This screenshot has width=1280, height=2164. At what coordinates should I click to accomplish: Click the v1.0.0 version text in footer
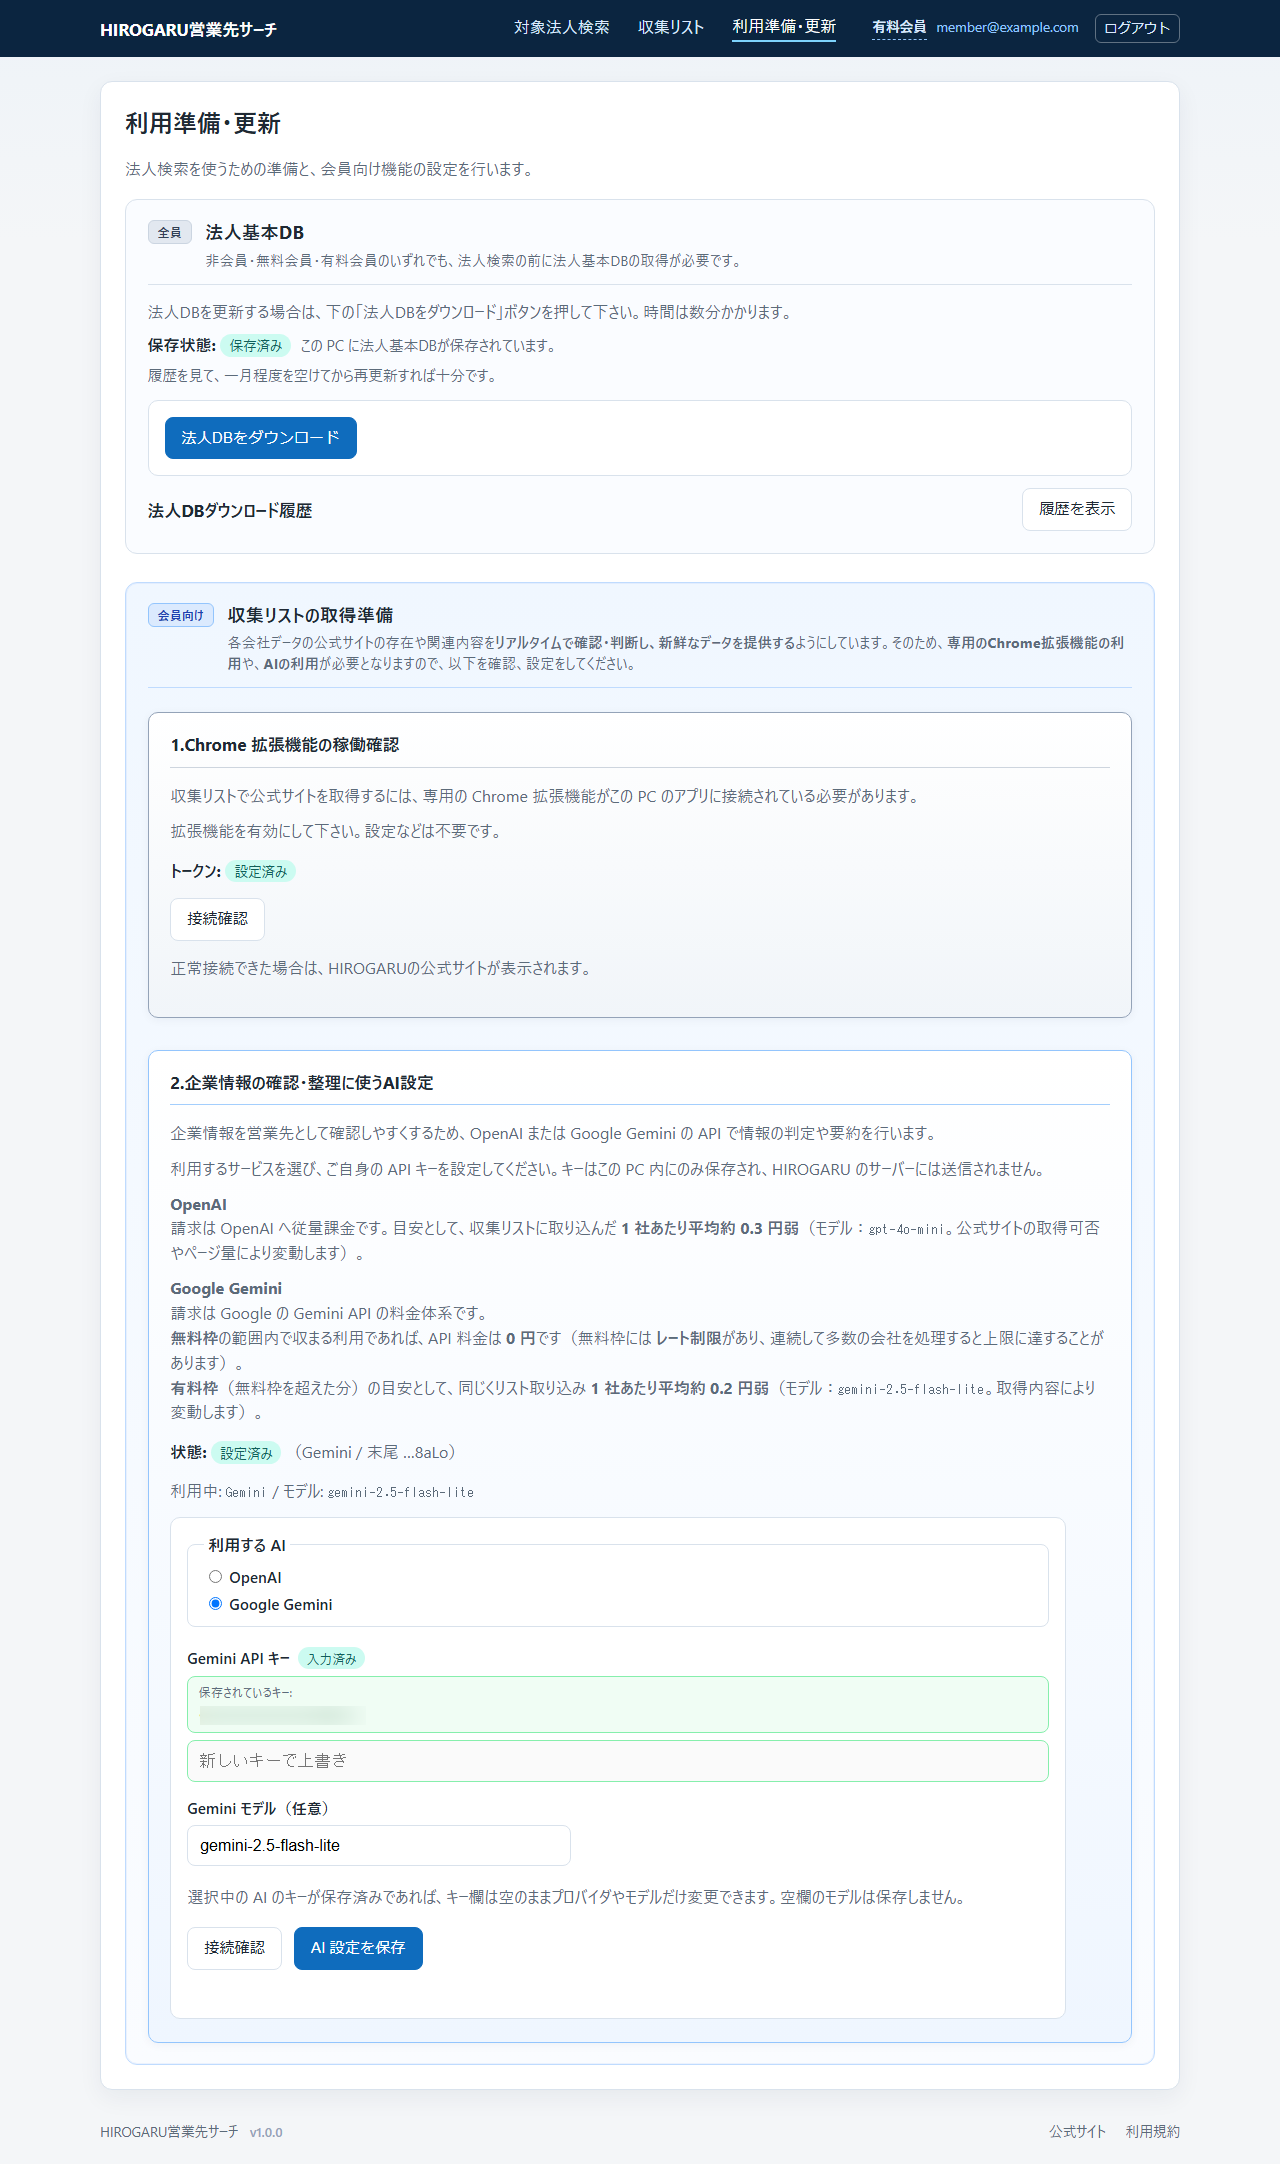tap(266, 2133)
